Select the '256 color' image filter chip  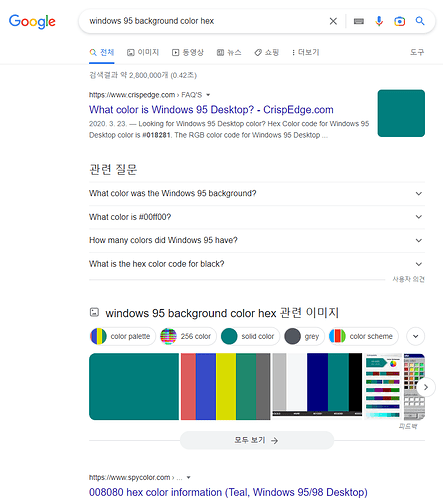[188, 336]
